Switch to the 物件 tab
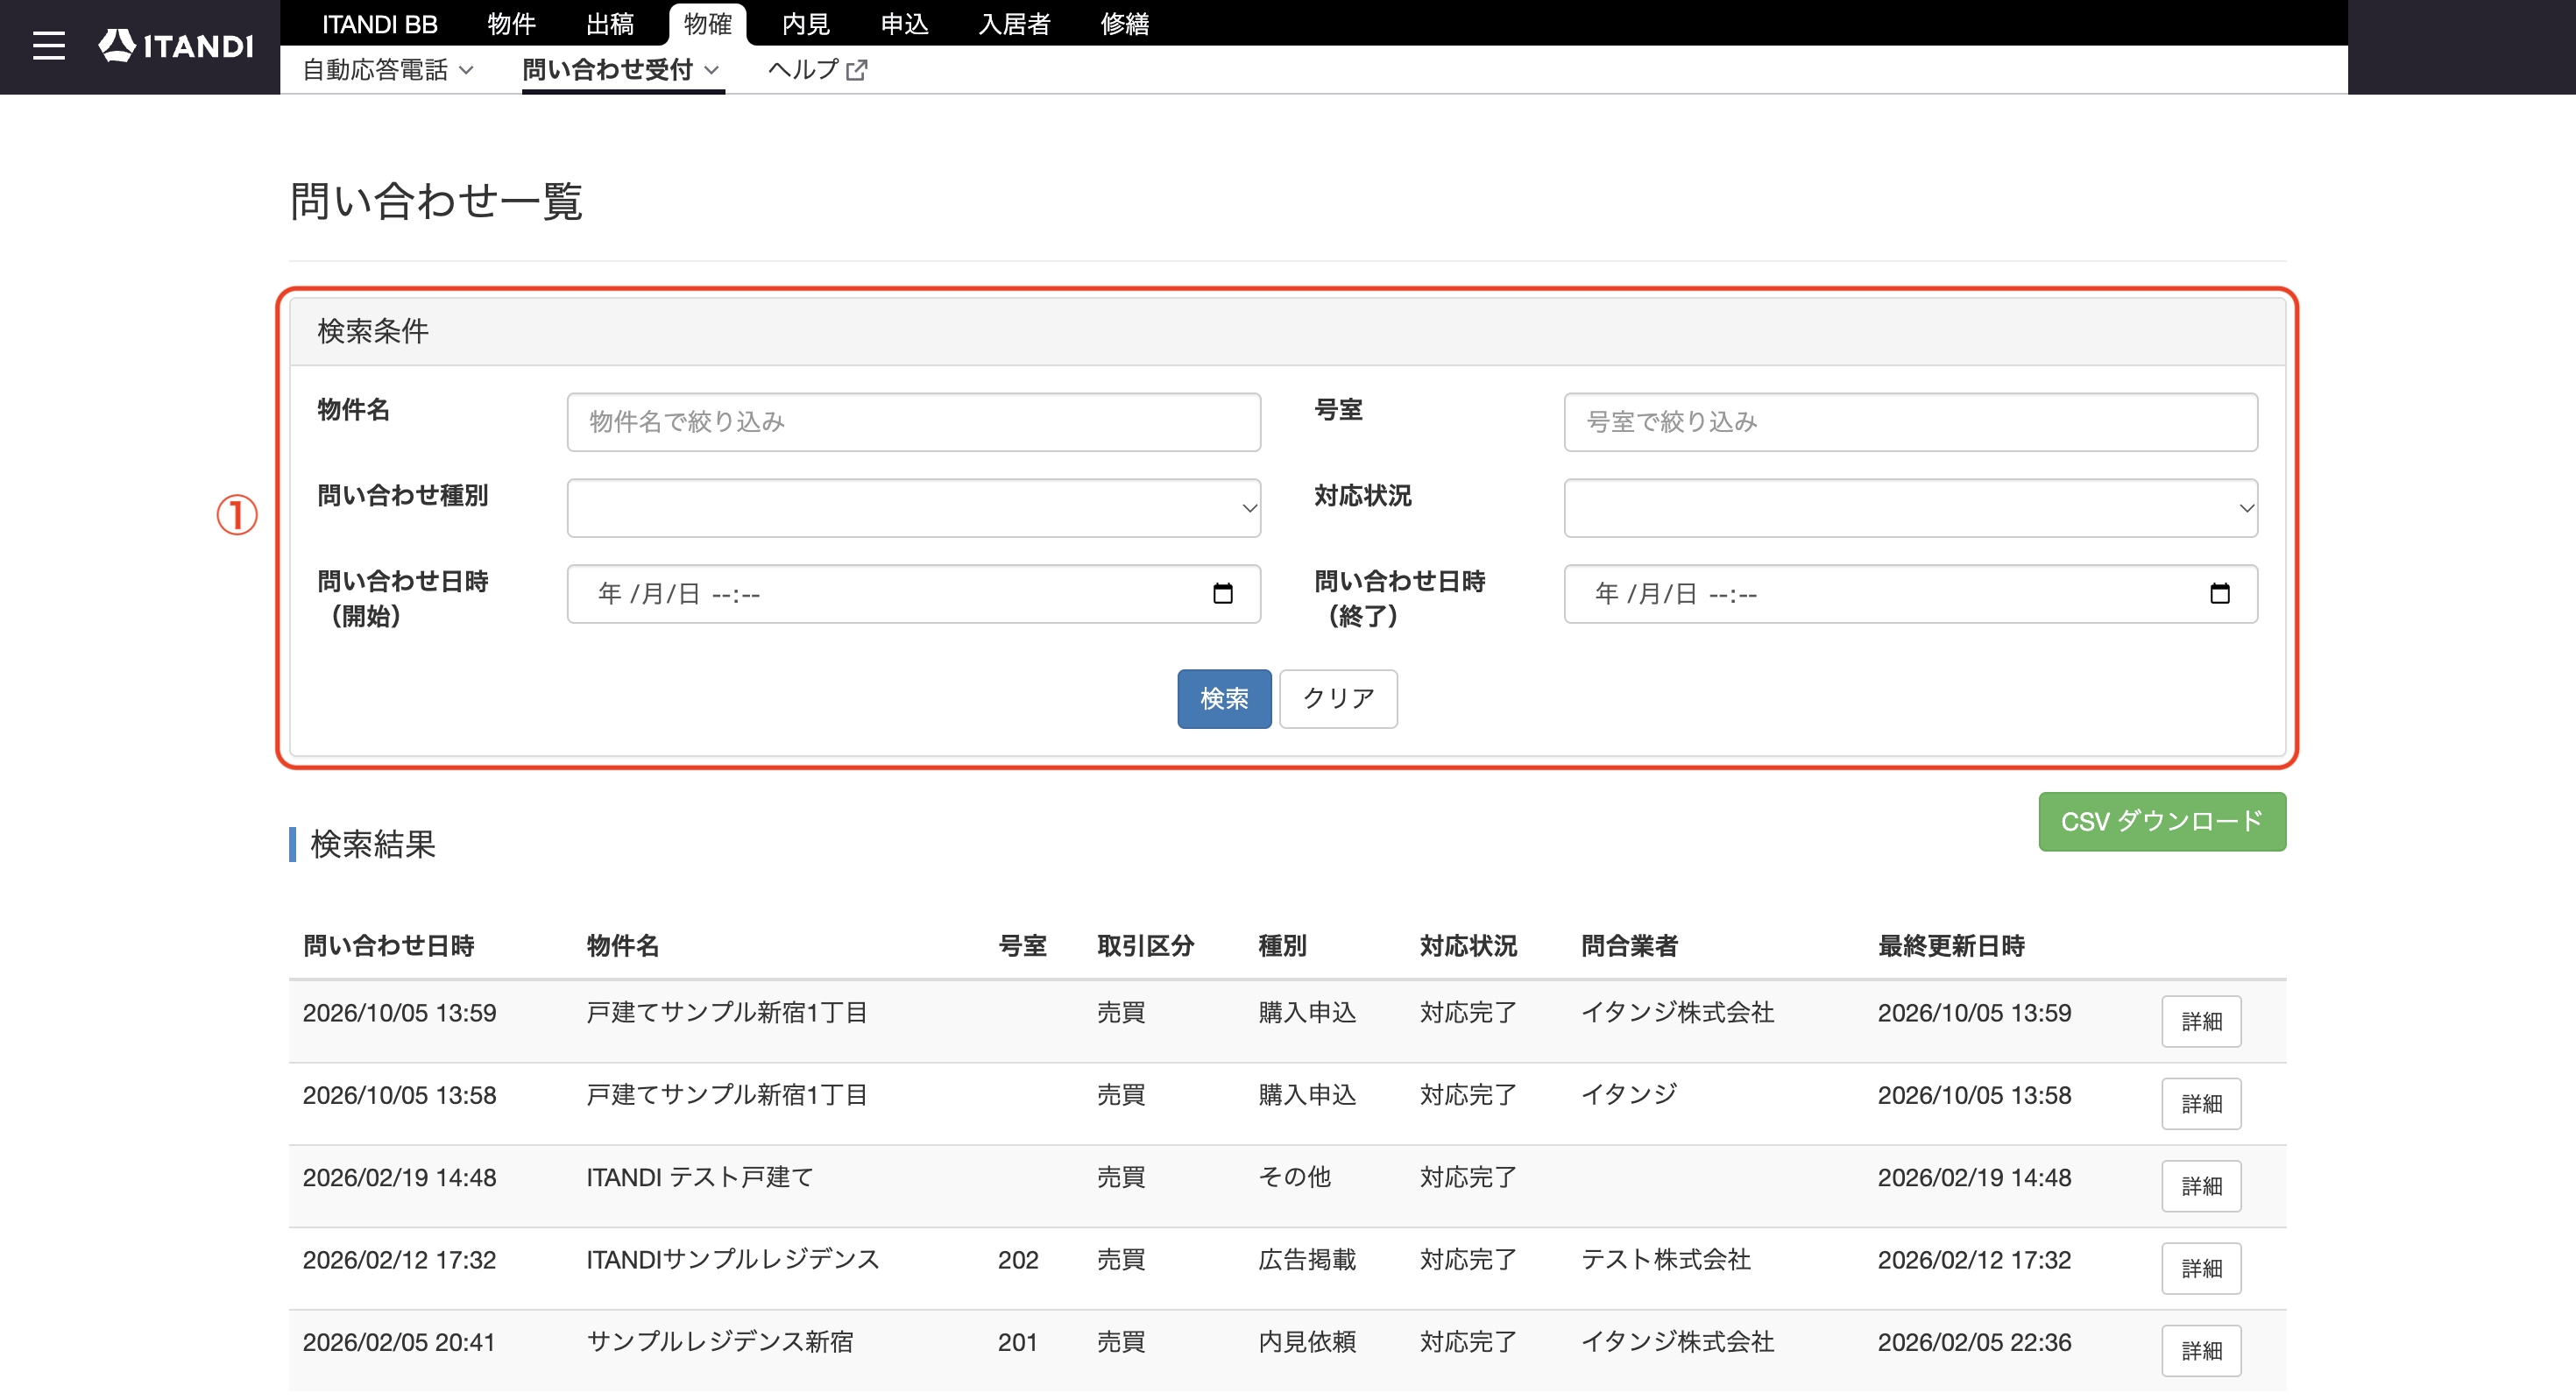2576x1400 pixels. (x=511, y=24)
